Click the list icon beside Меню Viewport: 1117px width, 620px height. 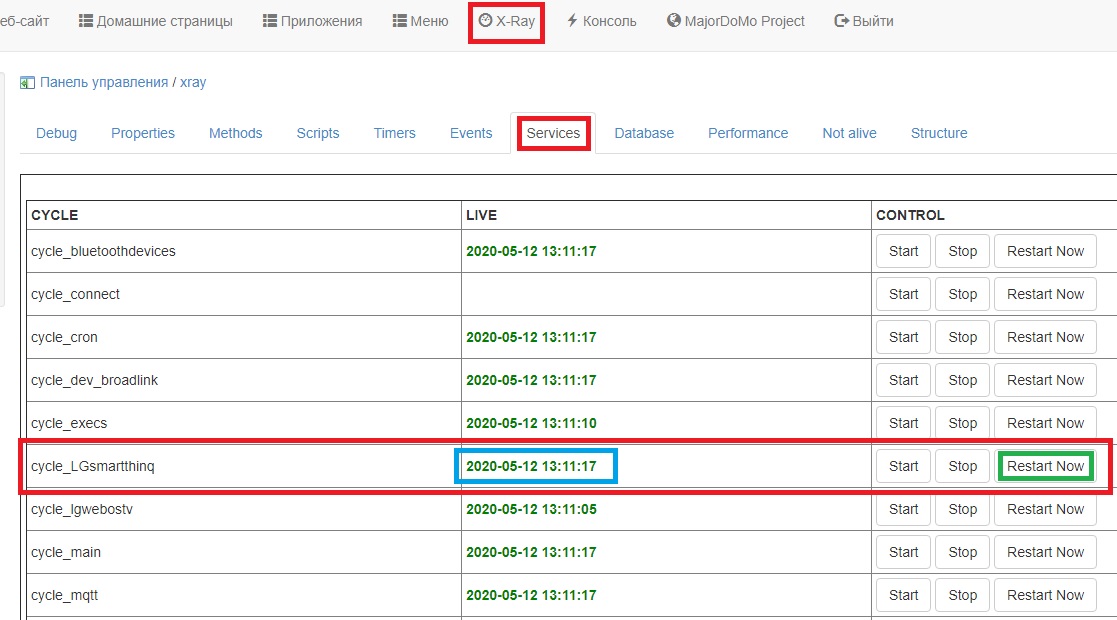pos(400,21)
